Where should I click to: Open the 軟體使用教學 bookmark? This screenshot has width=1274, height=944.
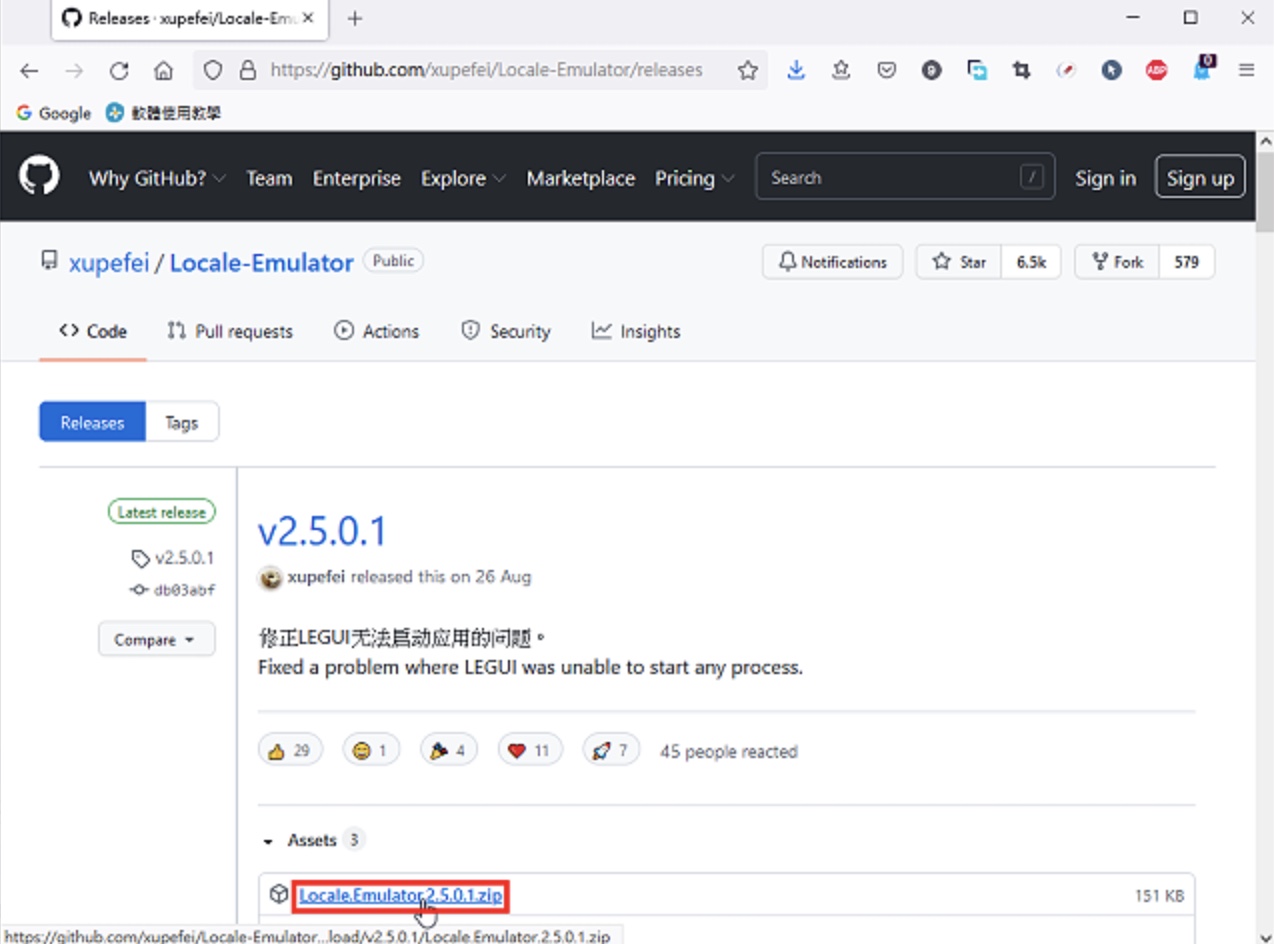[163, 113]
